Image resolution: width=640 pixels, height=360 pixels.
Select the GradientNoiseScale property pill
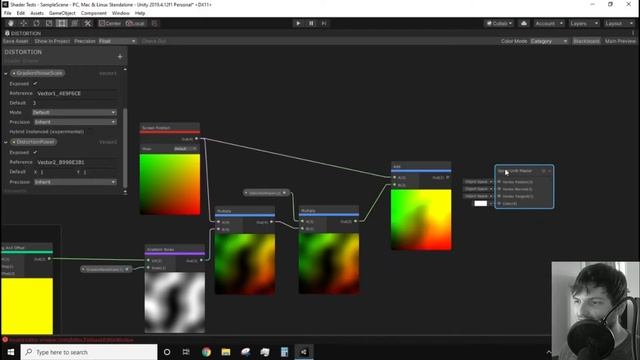(x=38, y=73)
